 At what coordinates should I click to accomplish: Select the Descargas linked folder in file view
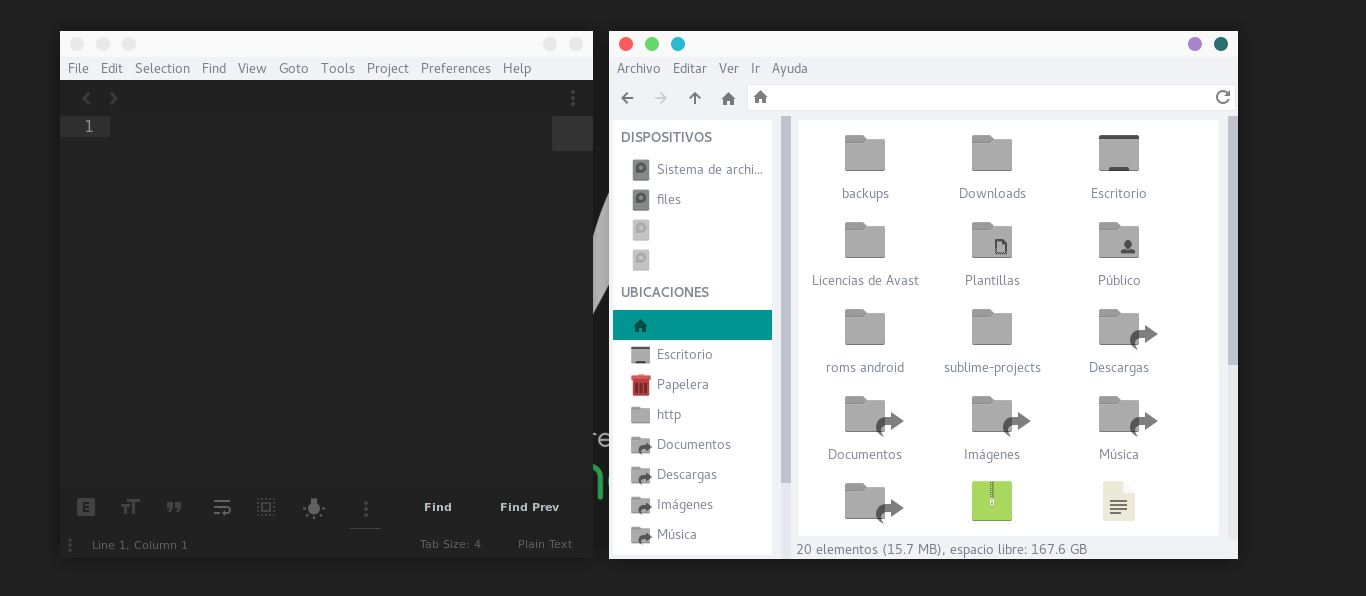pos(1127,329)
